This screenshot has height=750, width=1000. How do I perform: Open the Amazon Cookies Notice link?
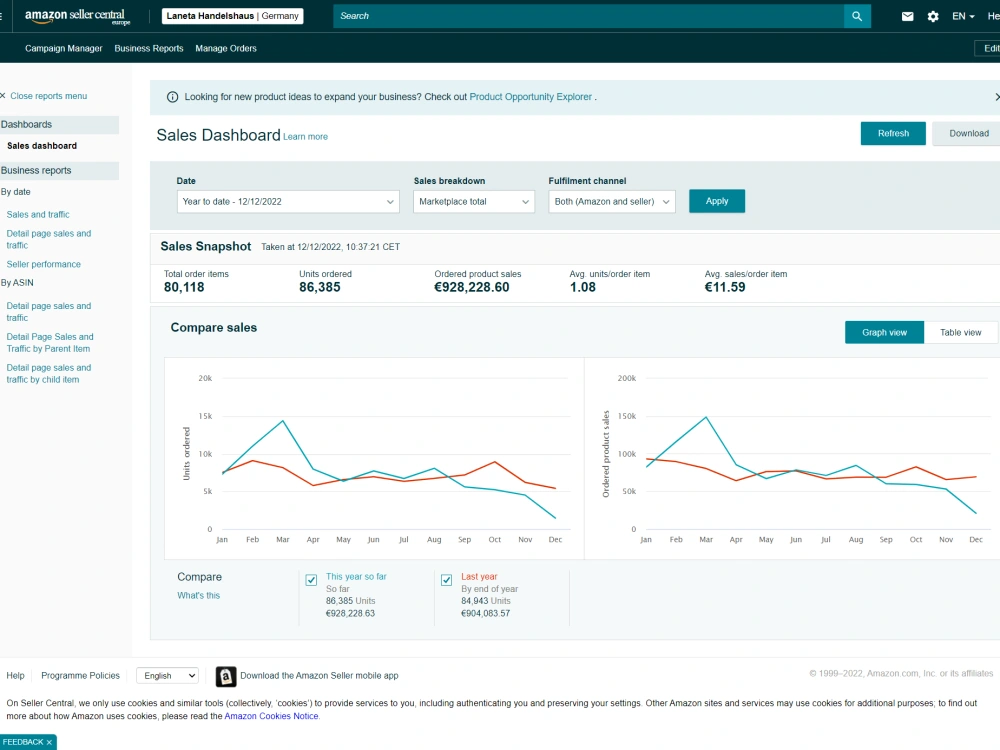[x=271, y=716]
